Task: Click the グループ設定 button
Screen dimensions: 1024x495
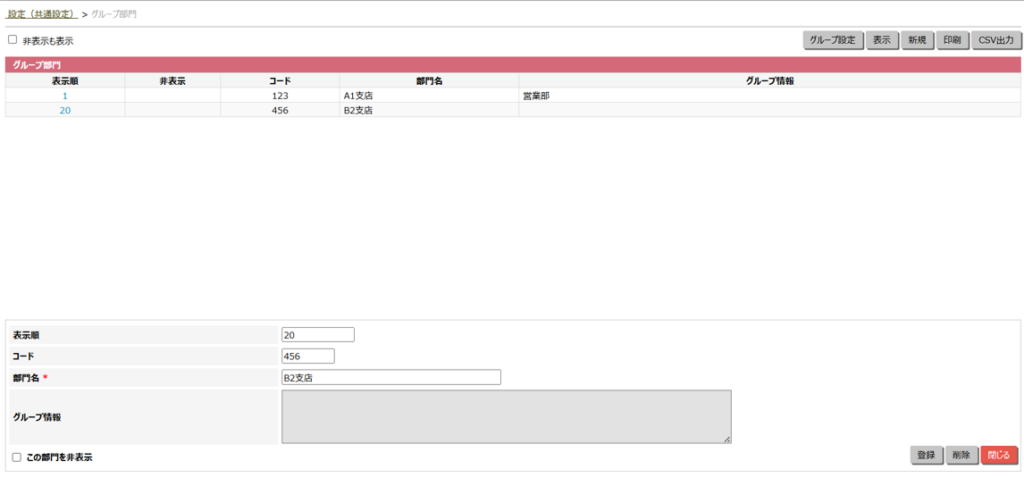Action: pyautogui.click(x=832, y=40)
